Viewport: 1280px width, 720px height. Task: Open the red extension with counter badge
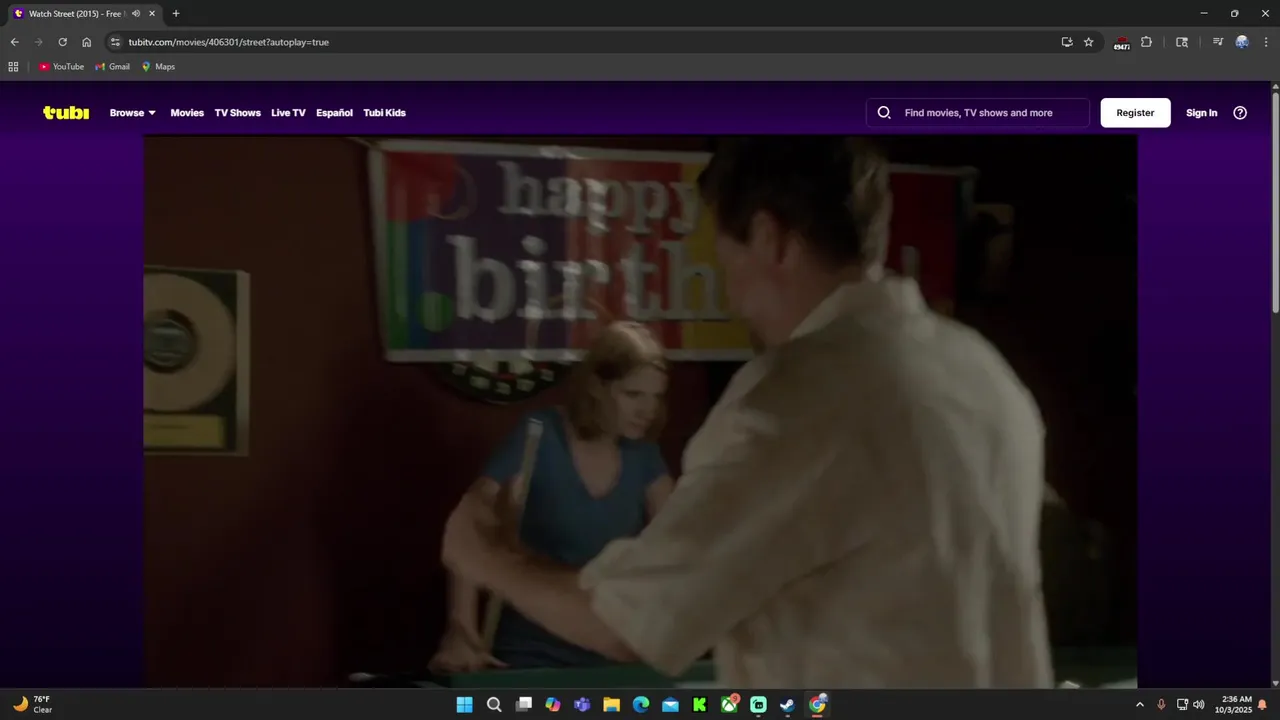pyautogui.click(x=1121, y=43)
